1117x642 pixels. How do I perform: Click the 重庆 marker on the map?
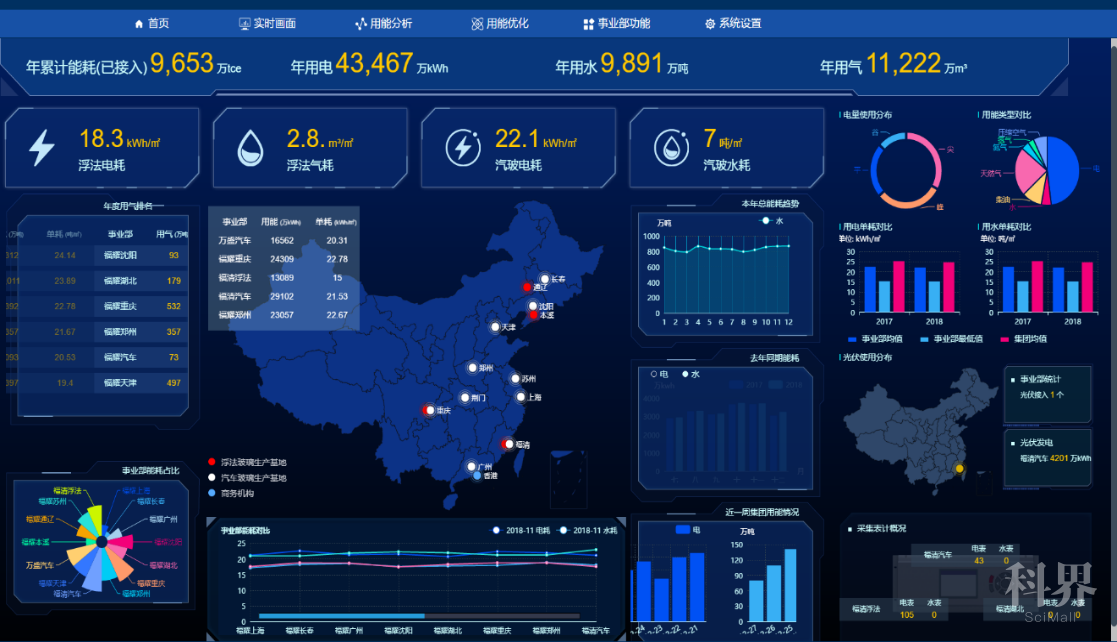pyautogui.click(x=428, y=410)
